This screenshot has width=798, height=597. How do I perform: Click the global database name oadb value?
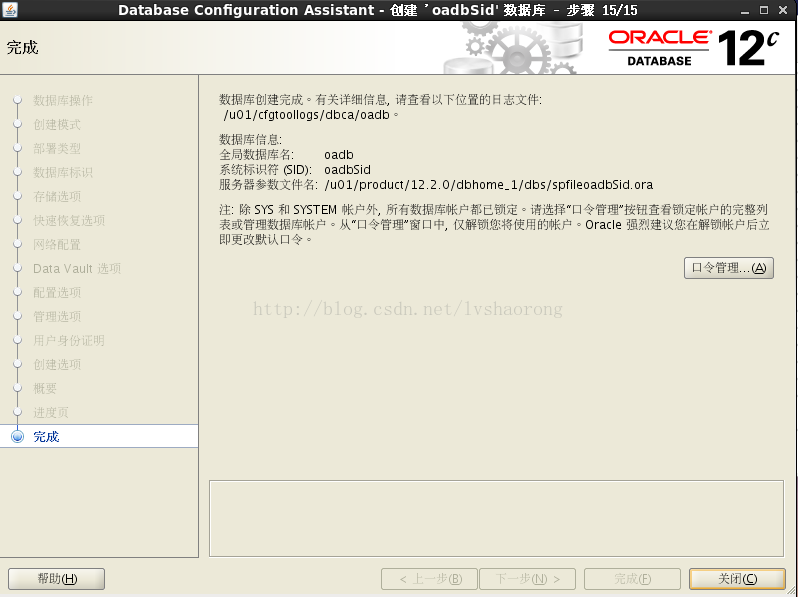coord(338,155)
